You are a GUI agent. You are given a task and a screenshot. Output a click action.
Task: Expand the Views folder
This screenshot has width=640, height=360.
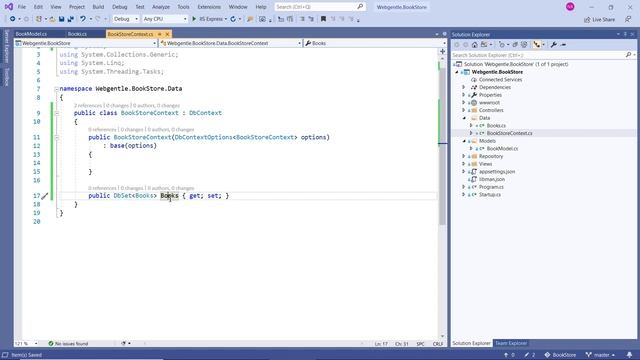point(464,164)
